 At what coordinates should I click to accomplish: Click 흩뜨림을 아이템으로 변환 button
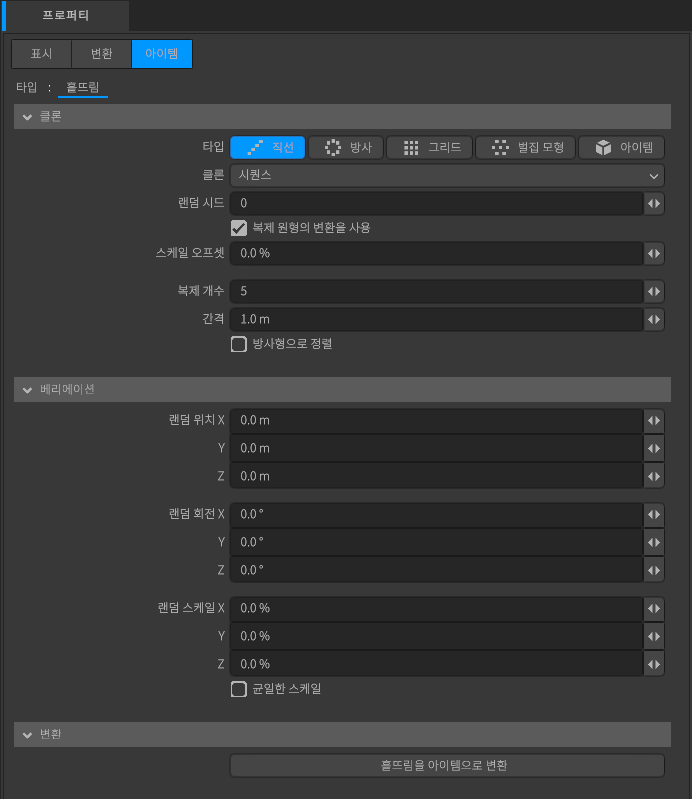(x=447, y=766)
